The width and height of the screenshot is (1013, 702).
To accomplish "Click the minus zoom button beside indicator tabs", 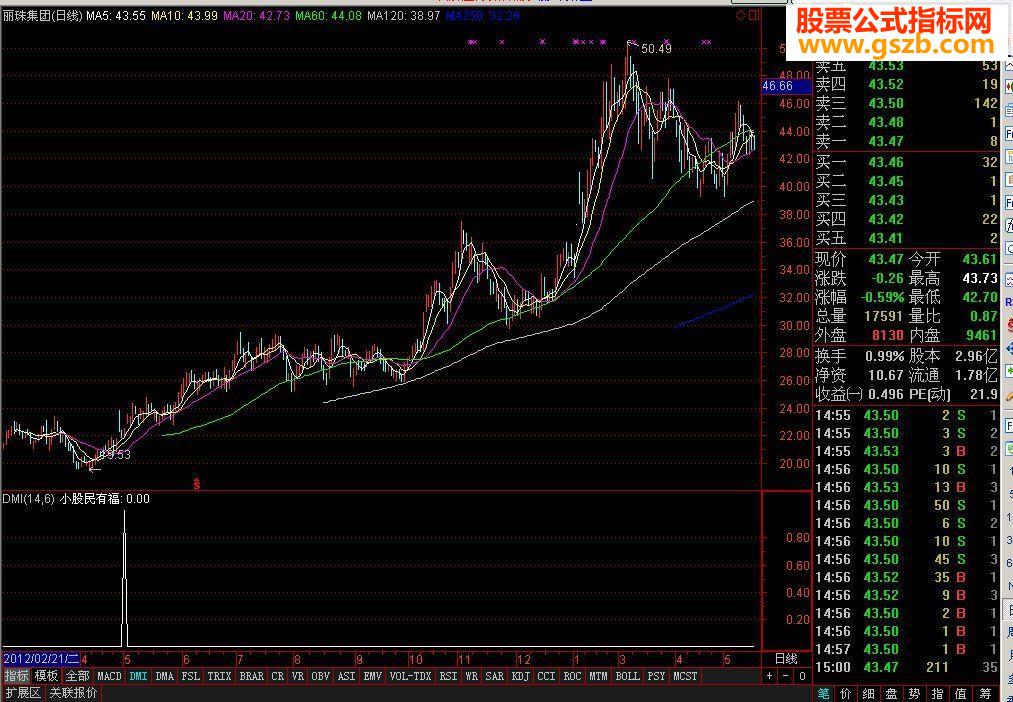I will coord(786,676).
